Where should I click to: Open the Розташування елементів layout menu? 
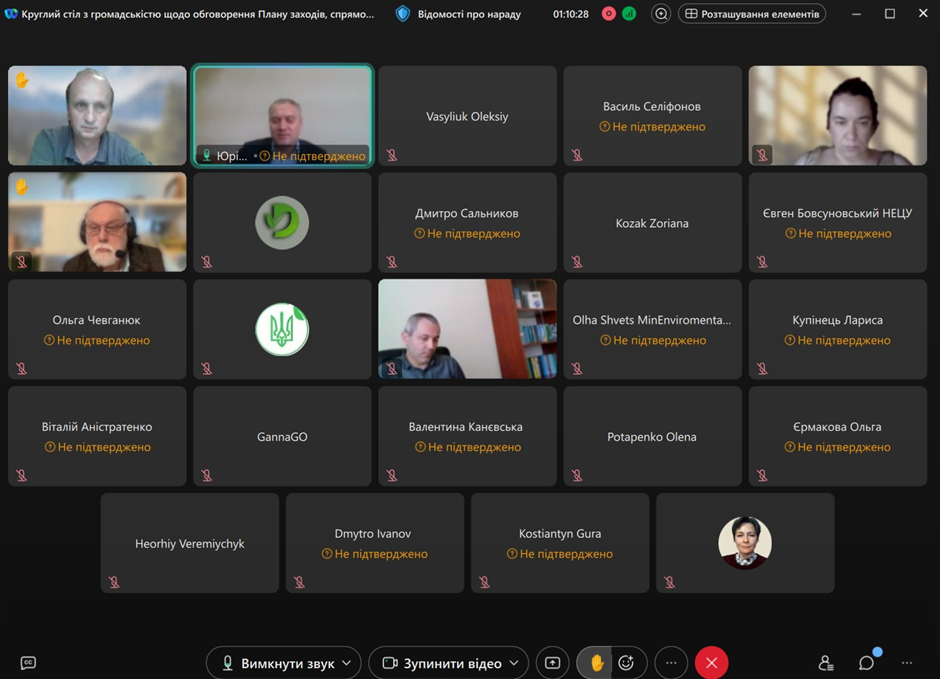point(752,14)
